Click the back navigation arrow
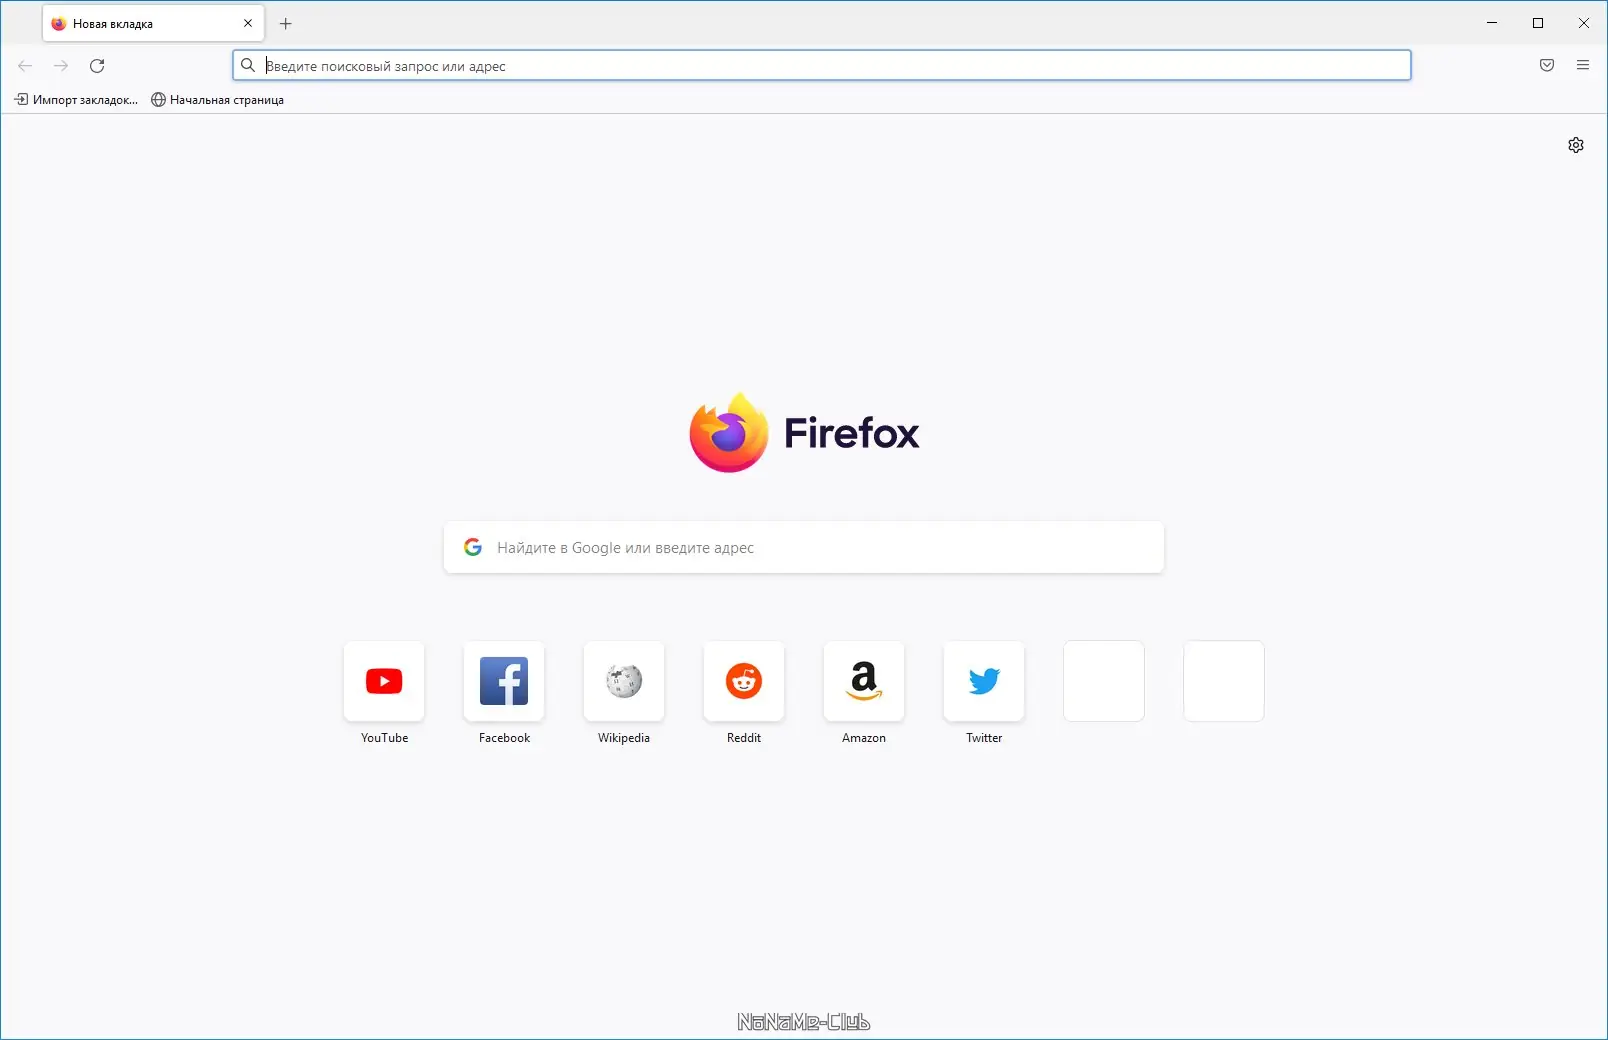This screenshot has width=1608, height=1040. 24,65
